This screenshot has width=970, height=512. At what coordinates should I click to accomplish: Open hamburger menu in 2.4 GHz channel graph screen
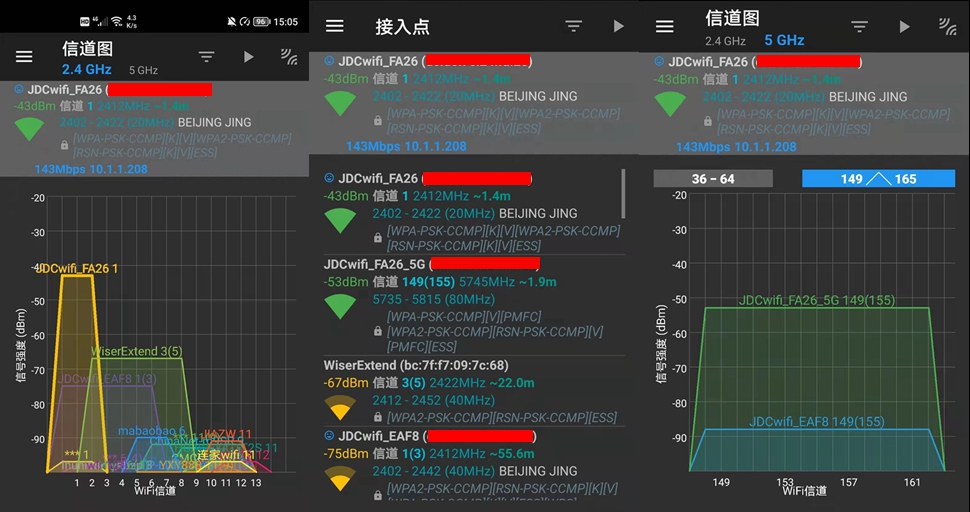pos(24,57)
